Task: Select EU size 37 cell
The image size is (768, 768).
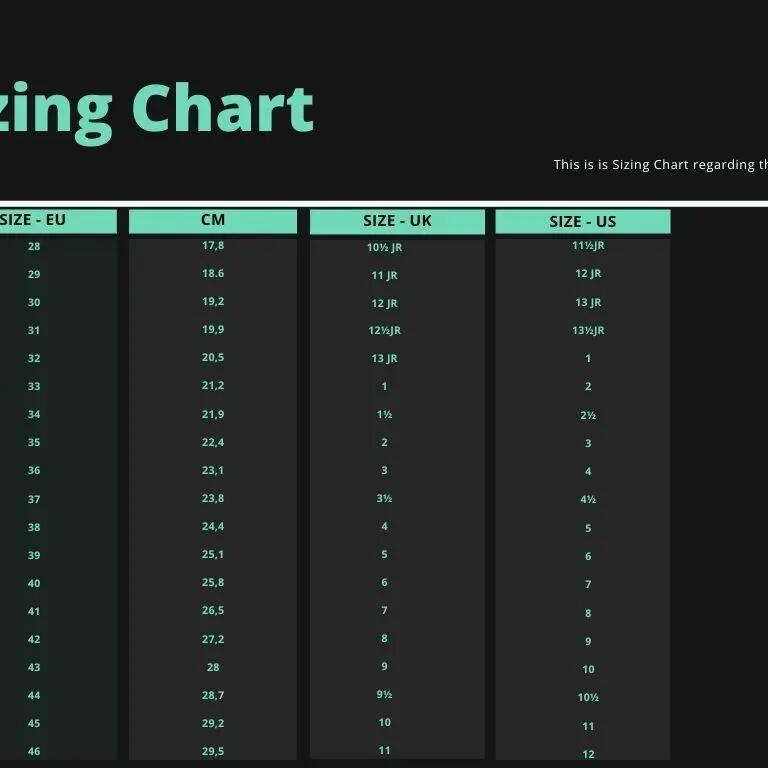Action: (34, 499)
